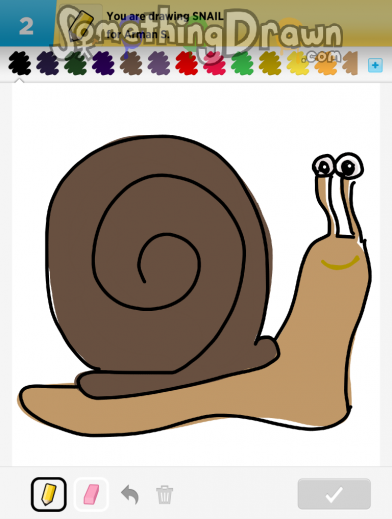Pick the yellow color swatch
392x519 pixels.
[x=298, y=63]
